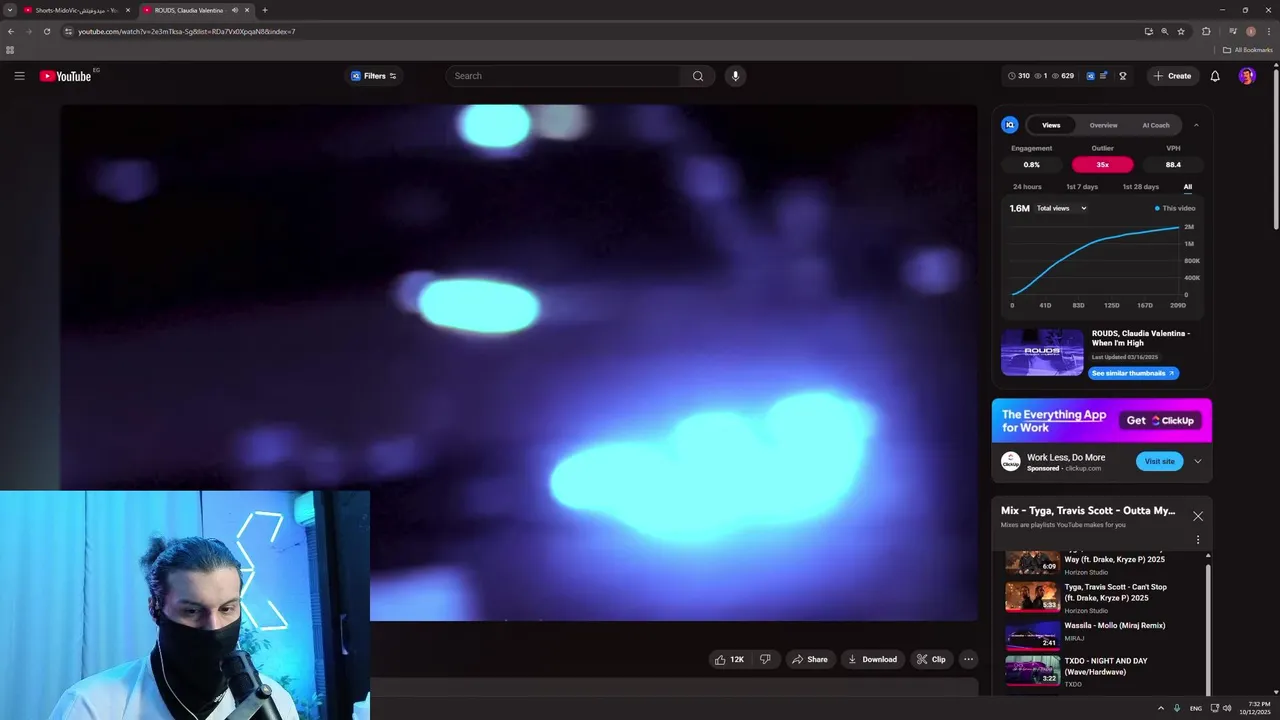Click This video legend dot
Viewport: 1280px width, 720px height.
(x=1157, y=208)
